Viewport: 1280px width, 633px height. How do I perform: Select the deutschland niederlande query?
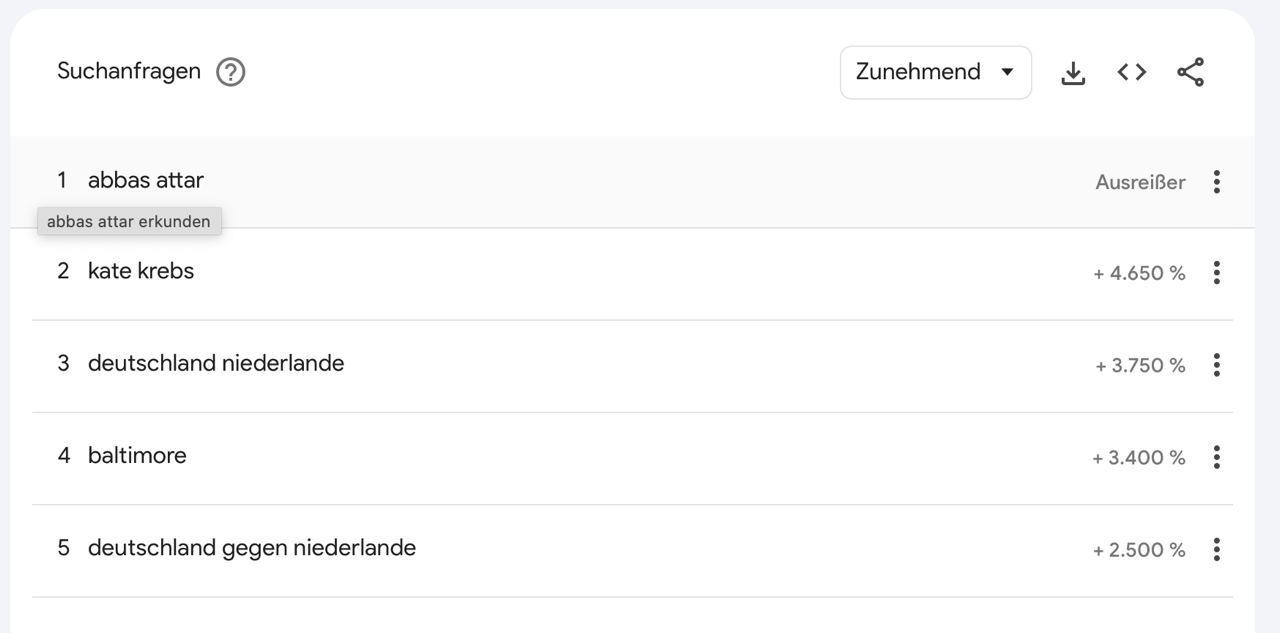tap(216, 363)
